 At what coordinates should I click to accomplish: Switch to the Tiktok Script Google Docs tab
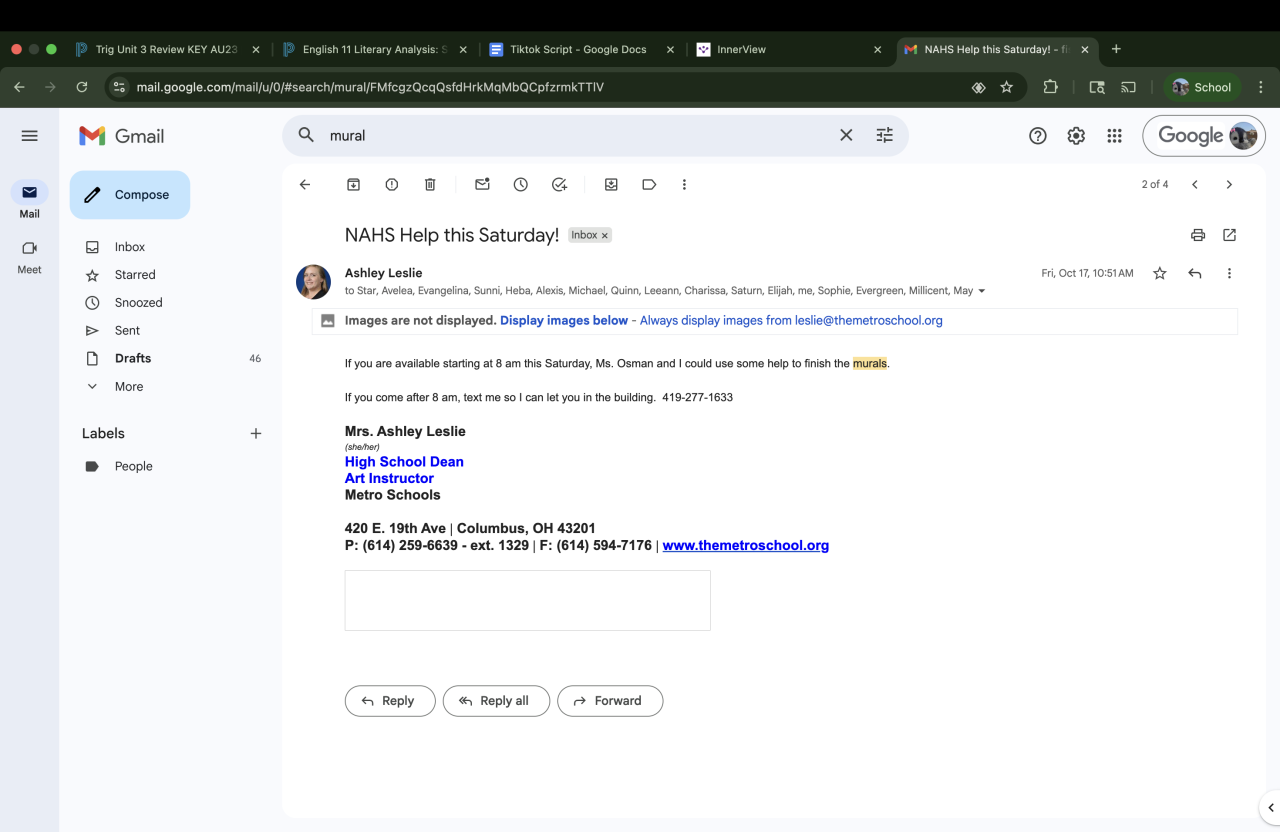pyautogui.click(x=578, y=49)
